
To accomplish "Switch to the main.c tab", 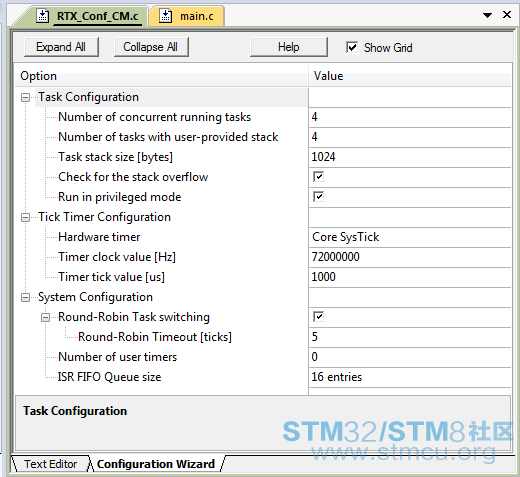I will 187,16.
